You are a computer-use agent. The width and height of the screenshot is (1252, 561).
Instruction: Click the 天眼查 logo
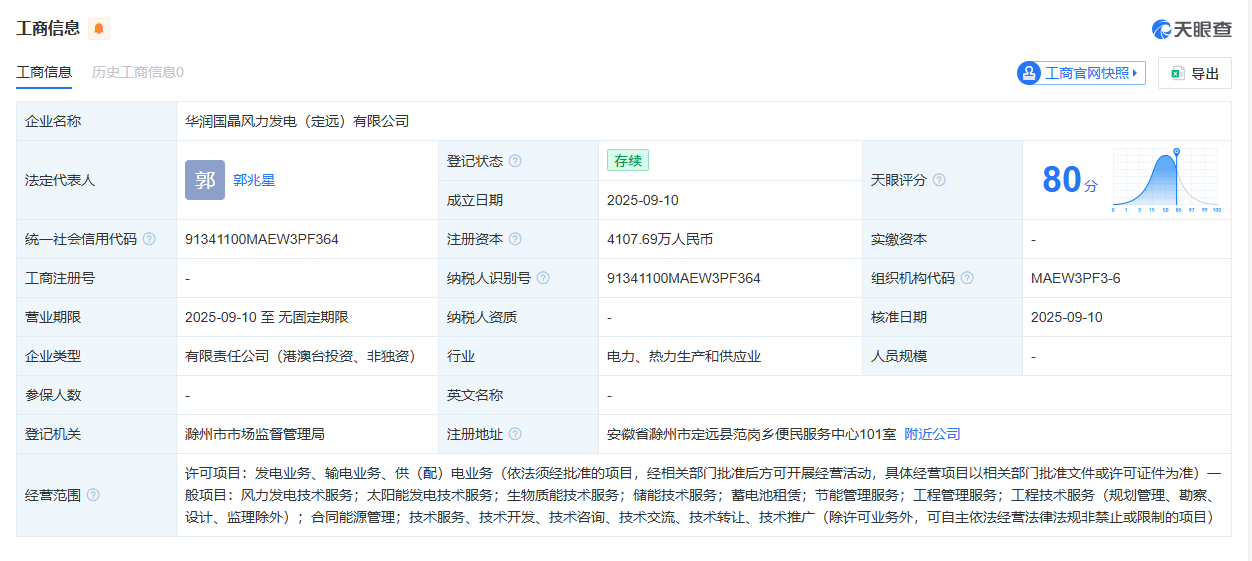click(x=1191, y=29)
